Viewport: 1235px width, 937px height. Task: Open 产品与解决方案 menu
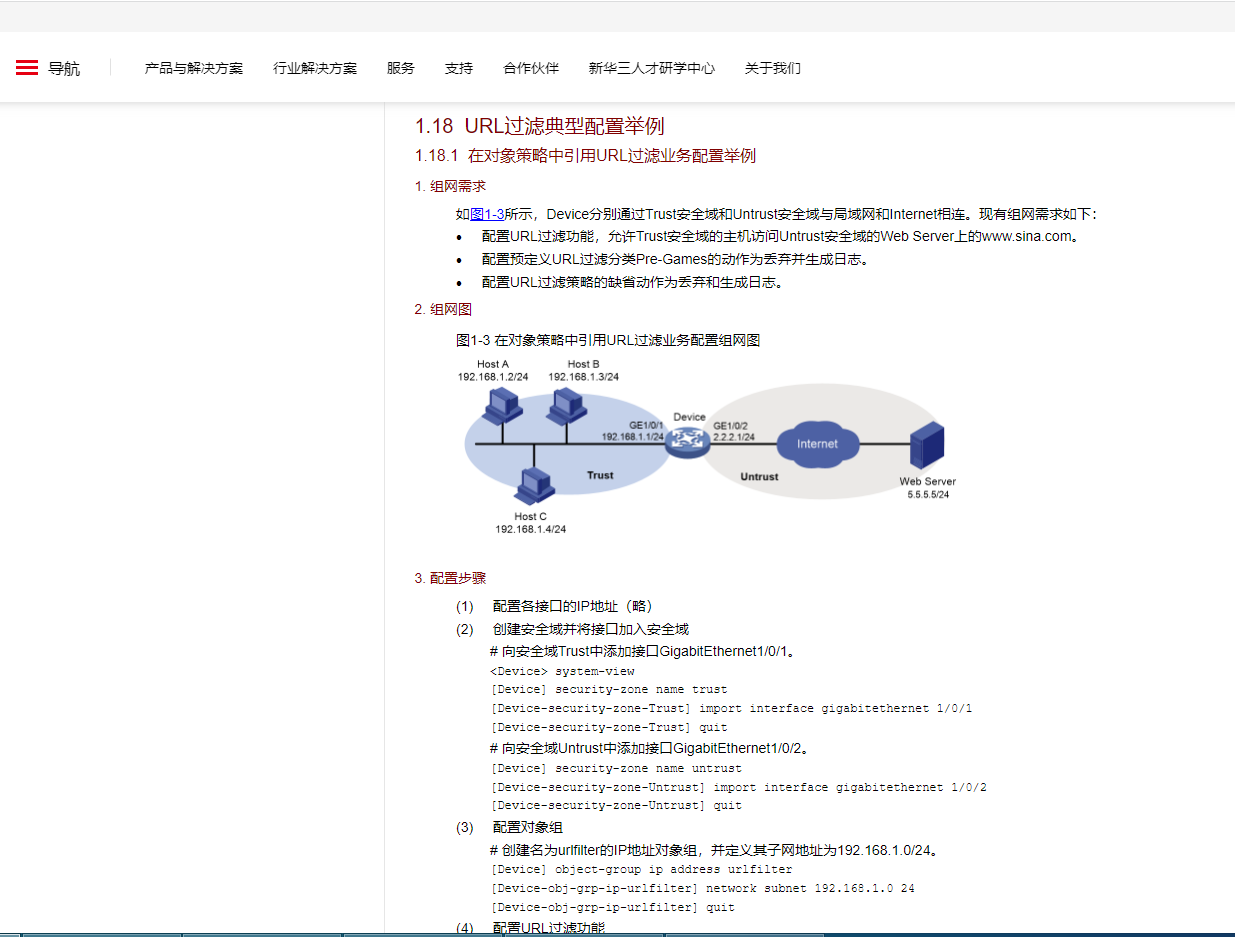coord(194,69)
